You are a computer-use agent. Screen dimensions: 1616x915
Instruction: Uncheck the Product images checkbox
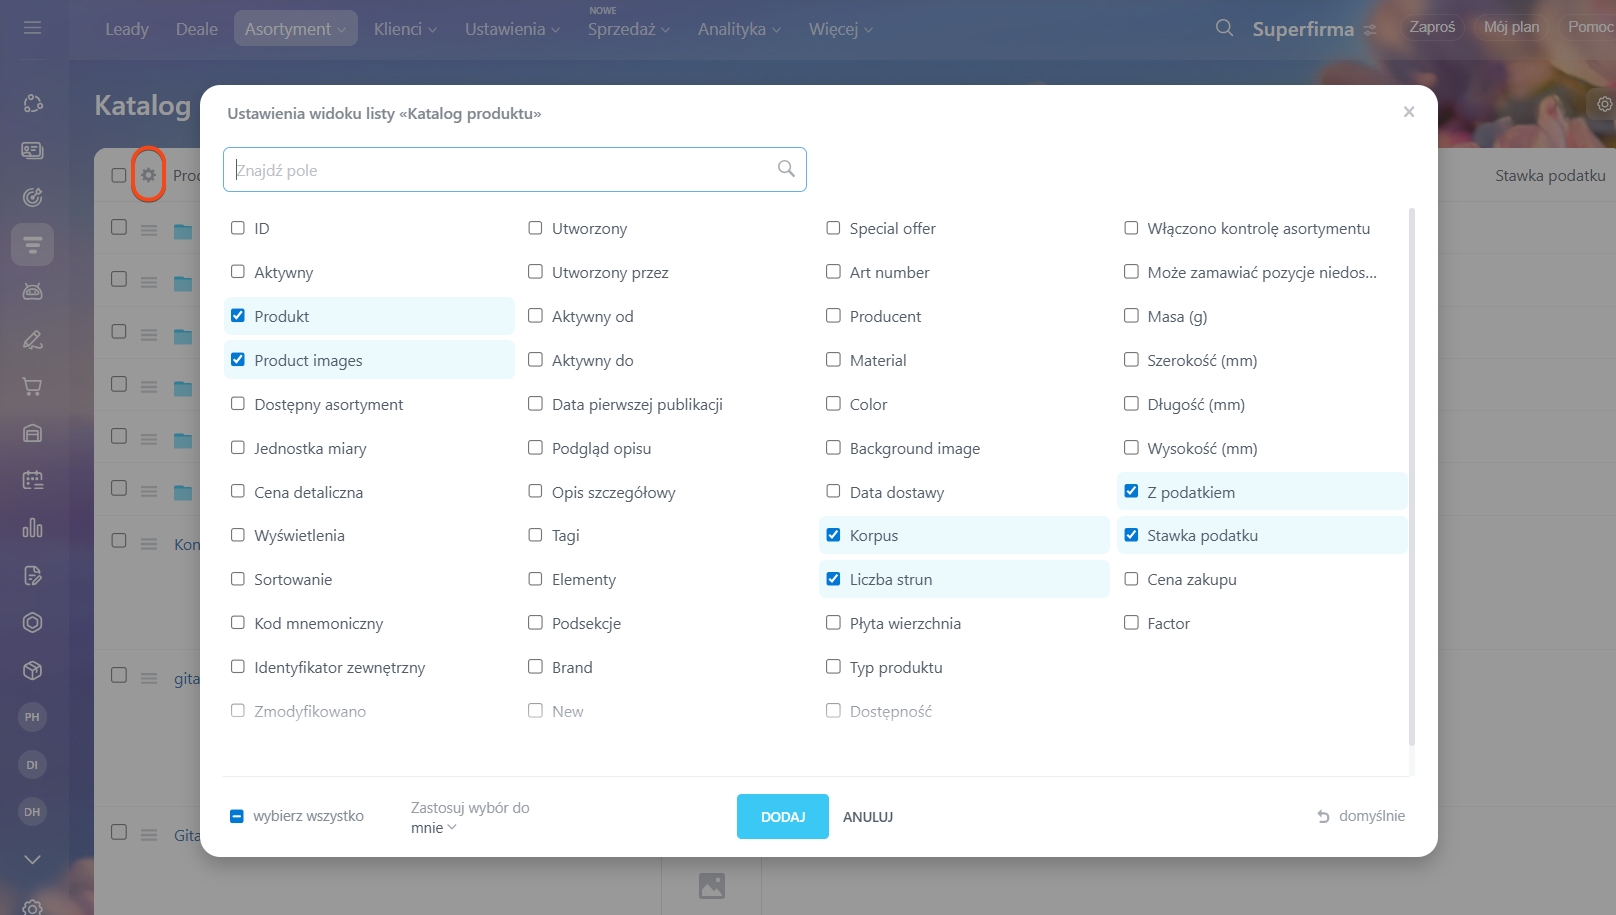(238, 359)
